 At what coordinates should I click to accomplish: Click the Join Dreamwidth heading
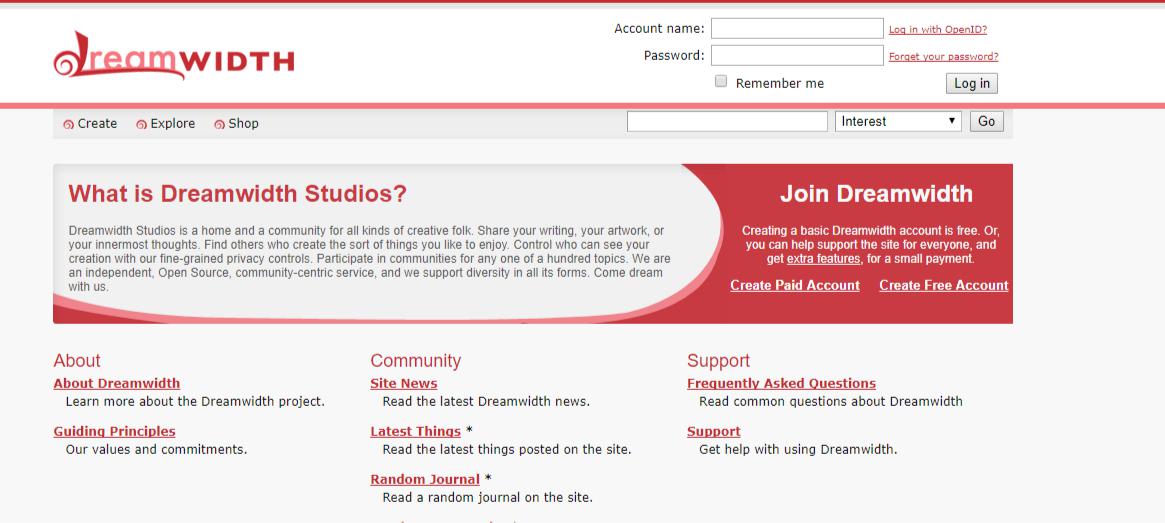point(876,194)
